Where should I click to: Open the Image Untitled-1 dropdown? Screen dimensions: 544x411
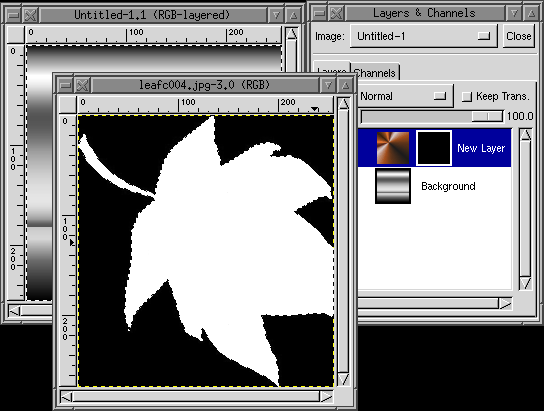click(424, 36)
